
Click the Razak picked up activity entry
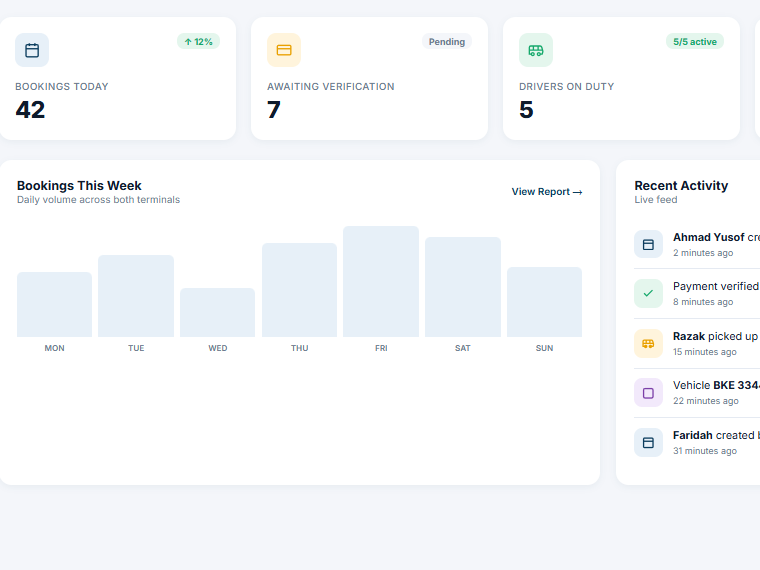(697, 343)
